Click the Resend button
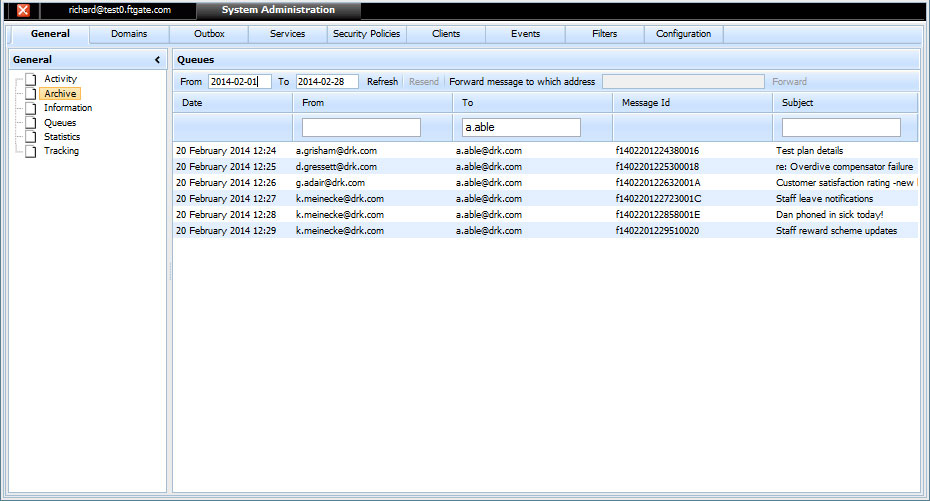 pyautogui.click(x=423, y=82)
